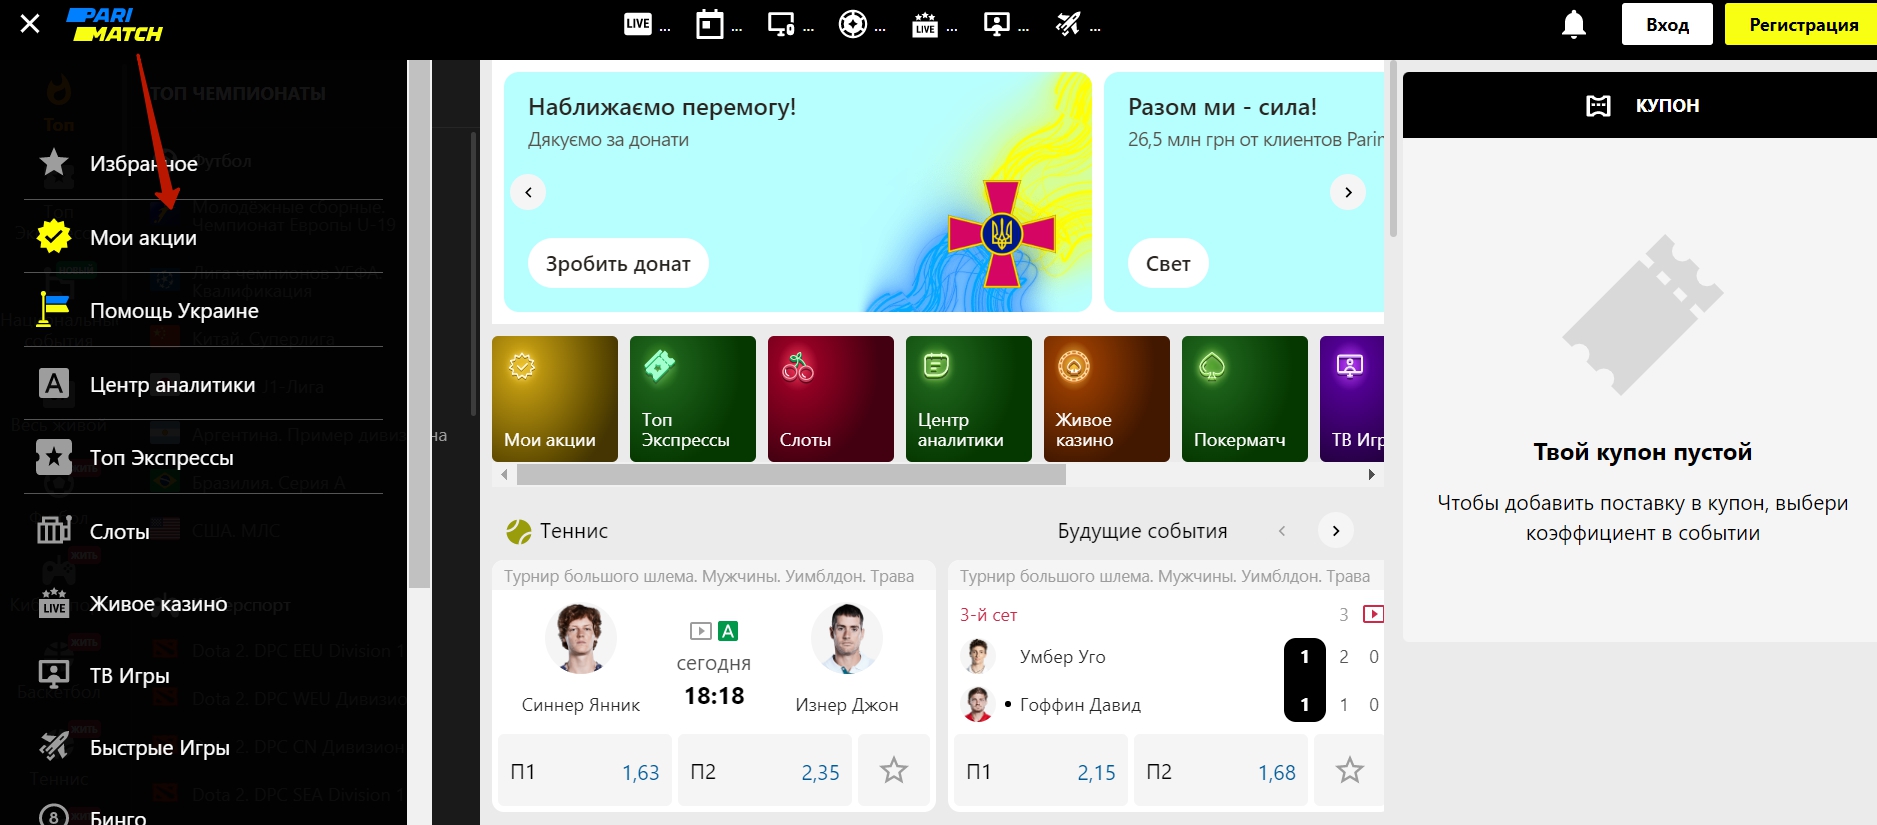This screenshot has height=825, width=1877.
Task: Open the video broadcast icon for Humbert–Goffin match
Action: coord(1373,614)
